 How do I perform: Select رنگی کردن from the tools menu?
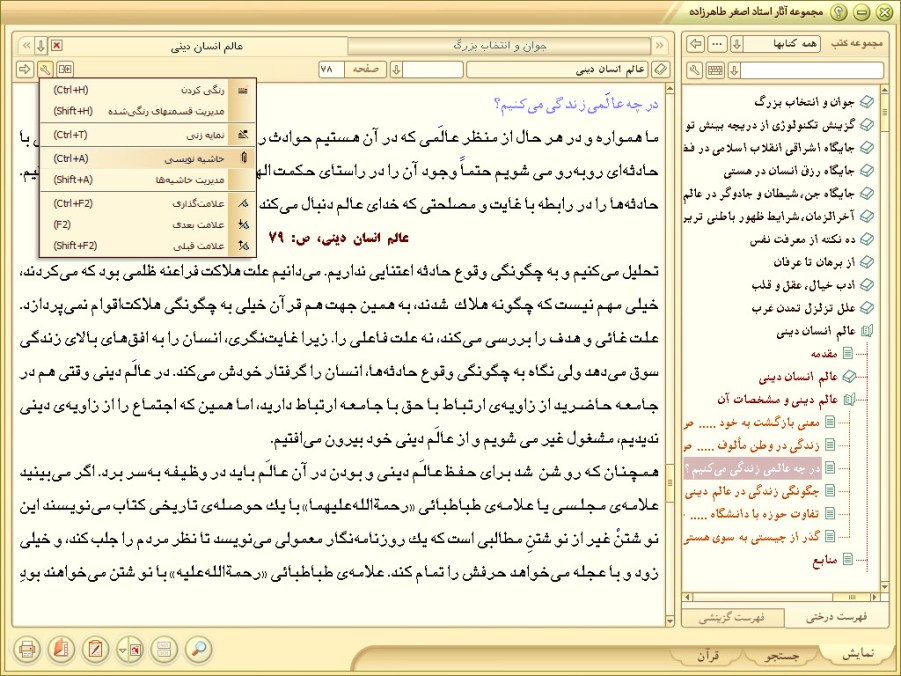coord(148,90)
